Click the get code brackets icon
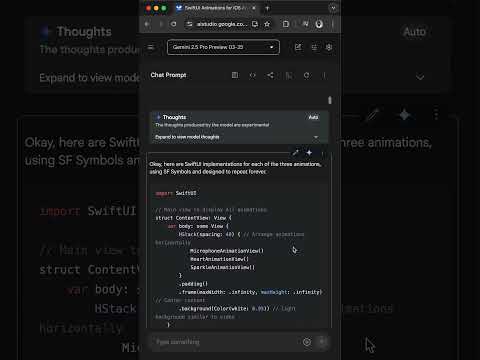The height and width of the screenshot is (360, 480). [253, 75]
